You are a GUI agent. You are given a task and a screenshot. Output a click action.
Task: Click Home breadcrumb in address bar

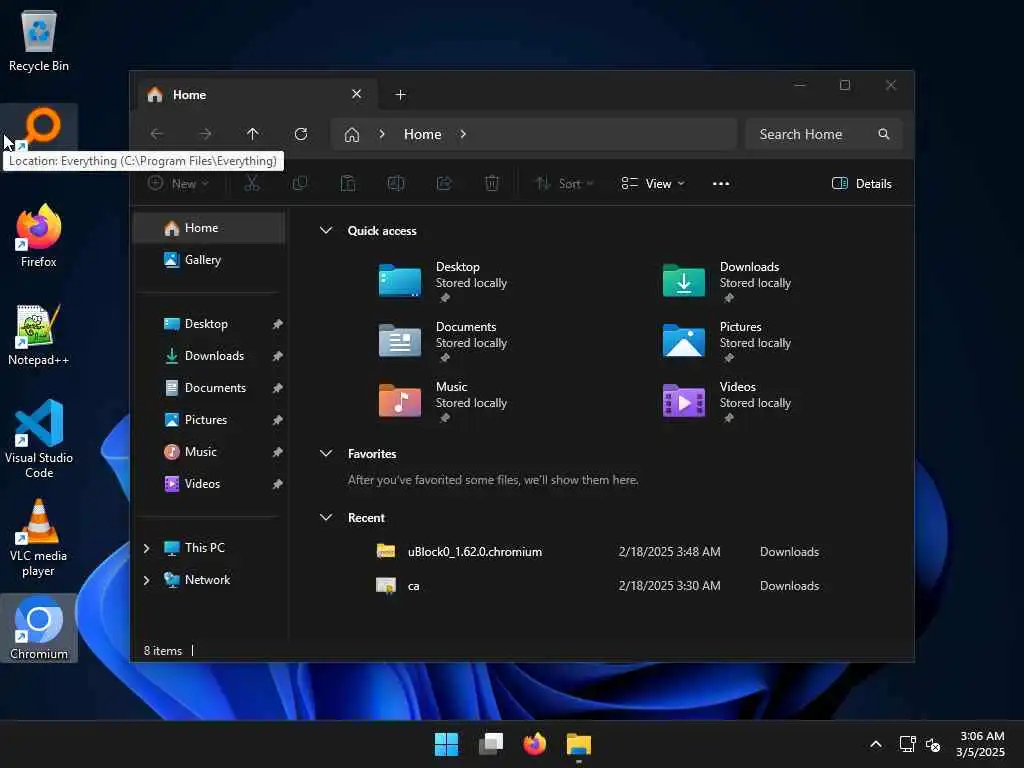[x=423, y=134]
